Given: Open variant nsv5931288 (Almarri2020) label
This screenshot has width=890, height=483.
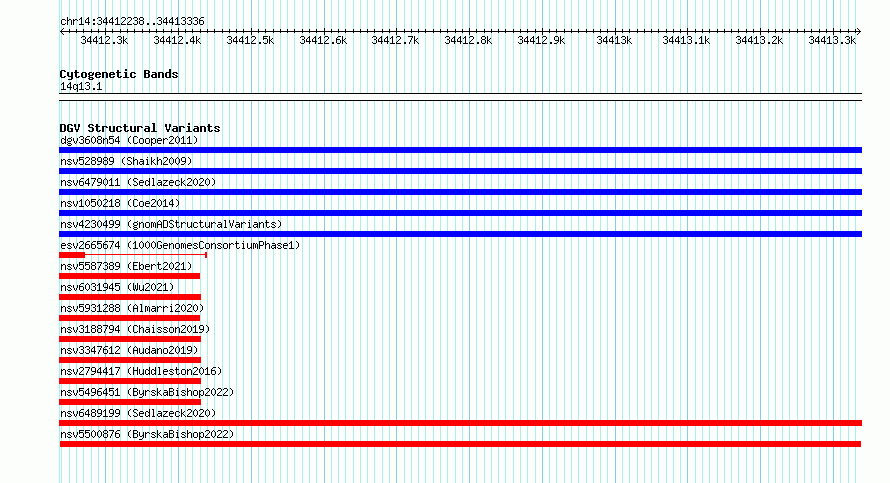Looking at the screenshot, I should click(132, 308).
